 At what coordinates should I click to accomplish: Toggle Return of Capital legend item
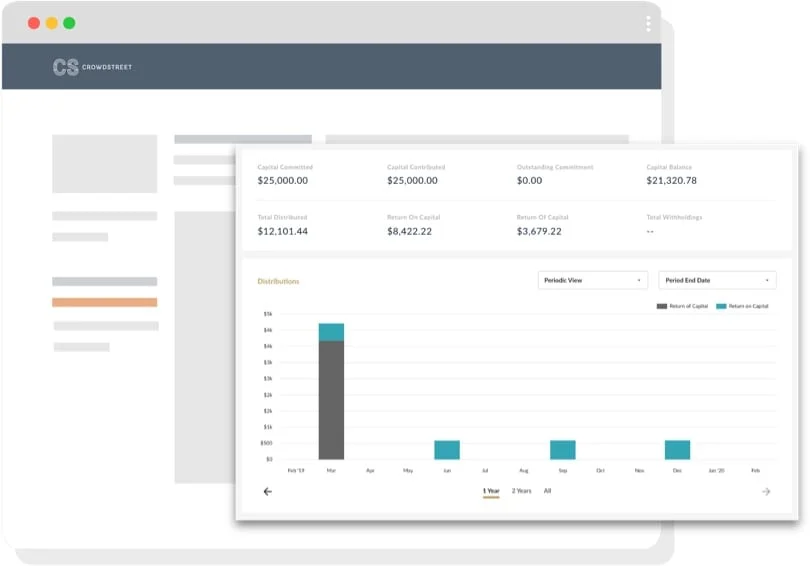tap(682, 306)
